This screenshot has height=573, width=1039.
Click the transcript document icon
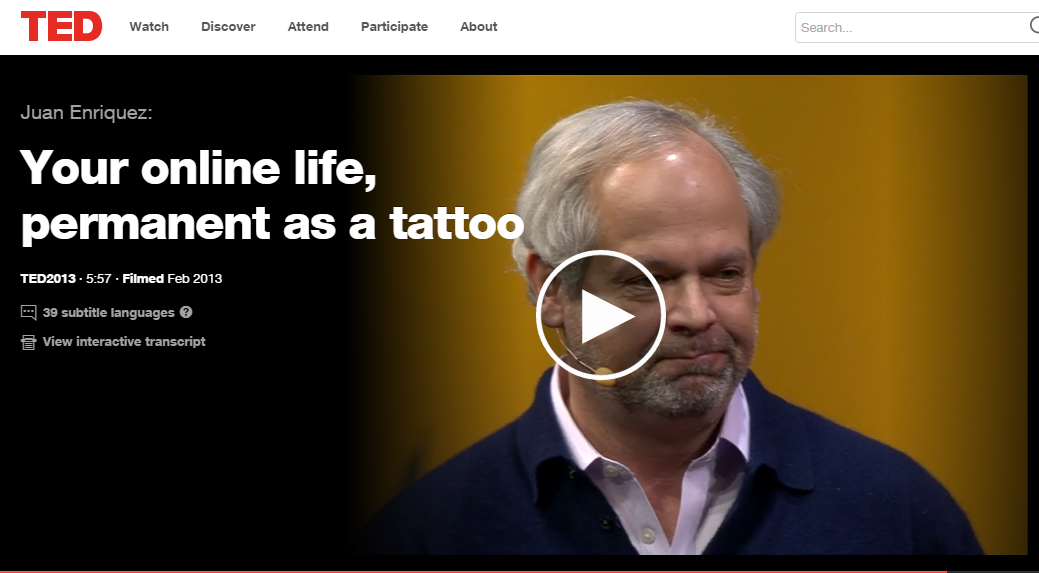point(28,342)
